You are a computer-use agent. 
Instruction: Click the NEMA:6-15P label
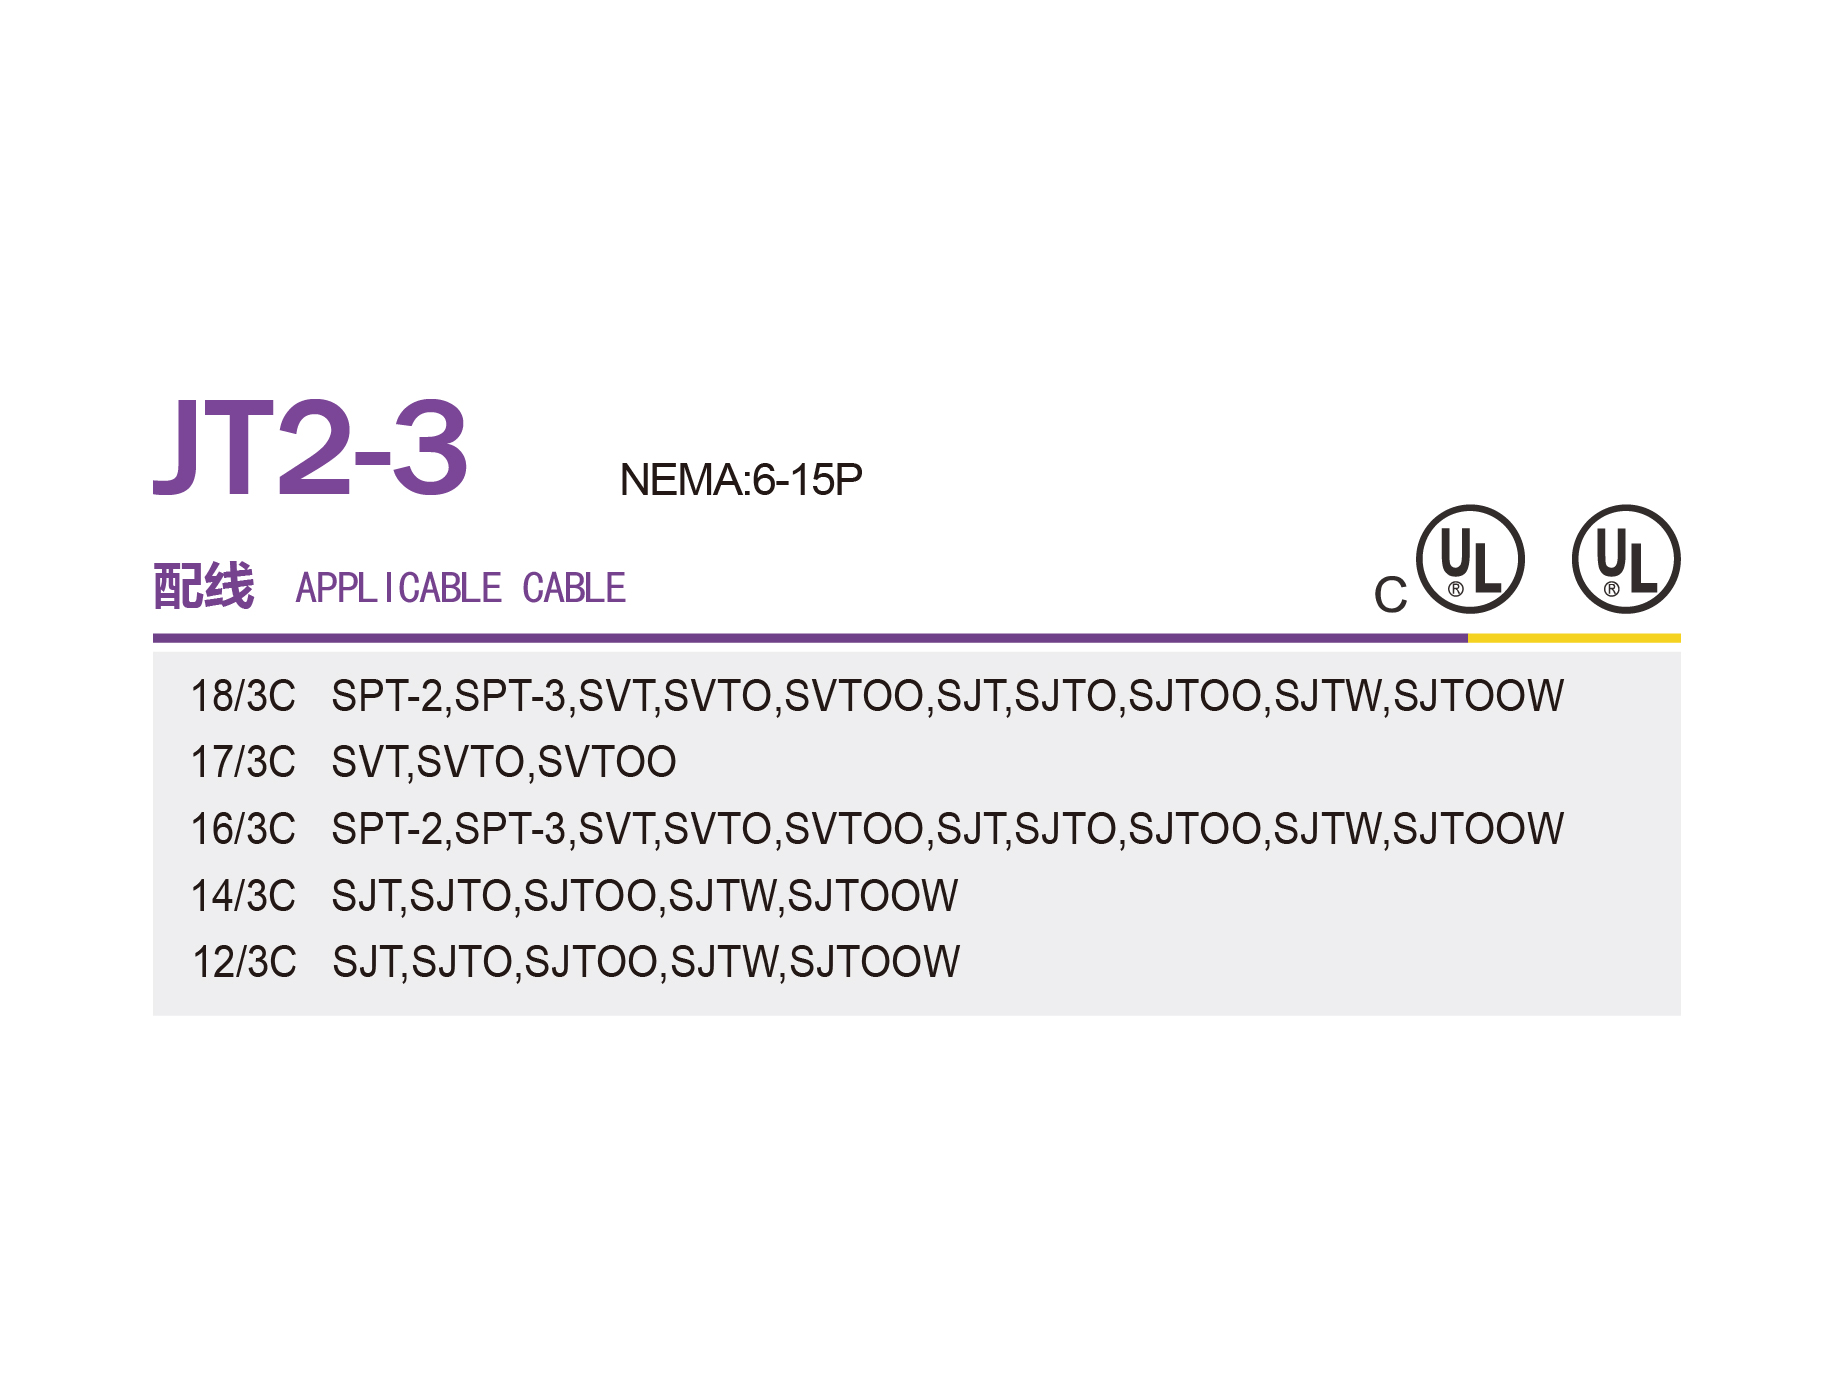pos(741,480)
